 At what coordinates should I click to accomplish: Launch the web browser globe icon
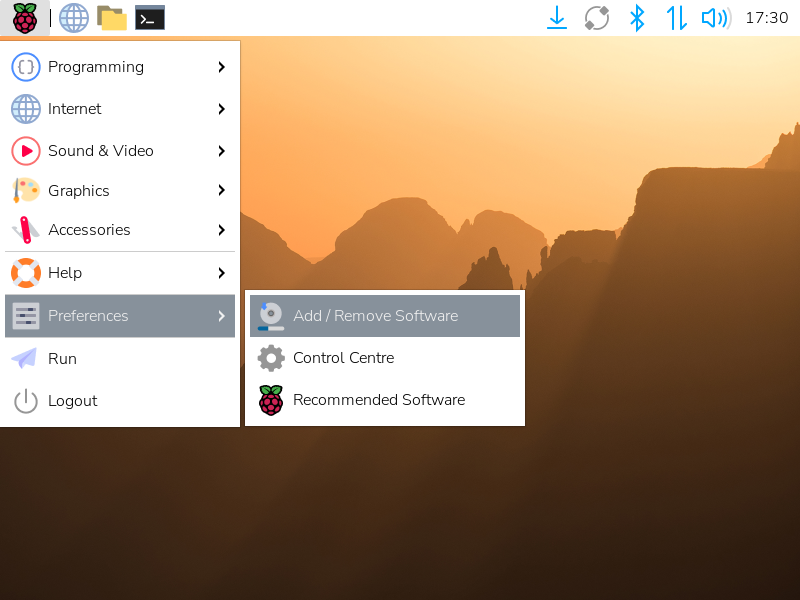pyautogui.click(x=74, y=18)
